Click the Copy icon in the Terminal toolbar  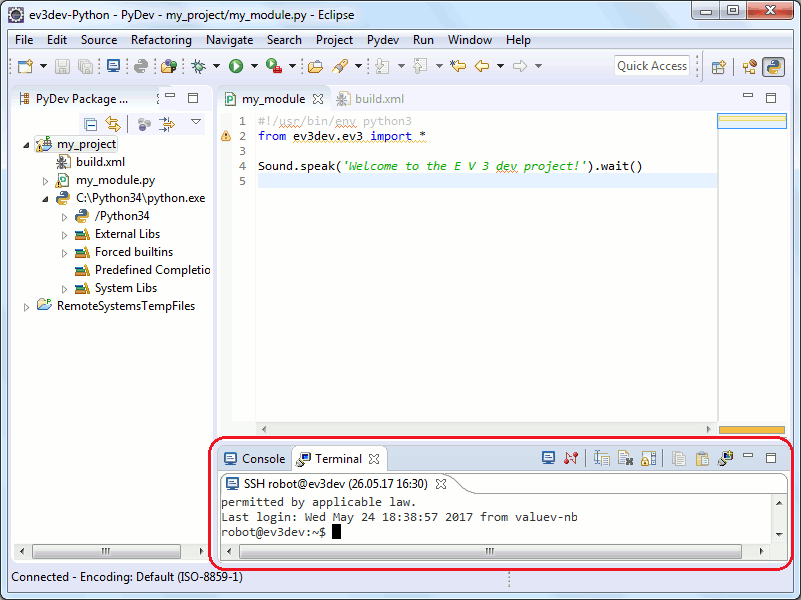point(678,458)
